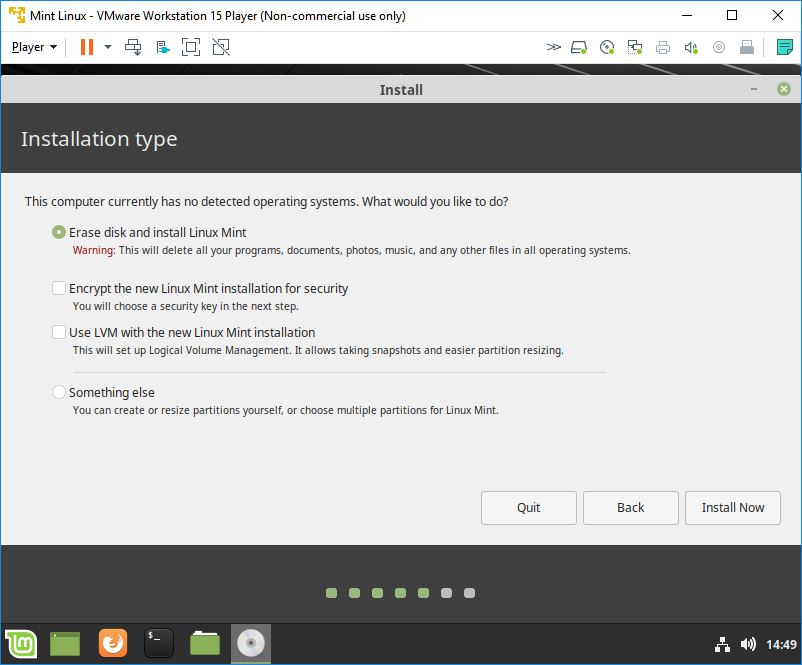
Task: Send Ctrl+Alt+Del to the VM
Action: (133, 47)
